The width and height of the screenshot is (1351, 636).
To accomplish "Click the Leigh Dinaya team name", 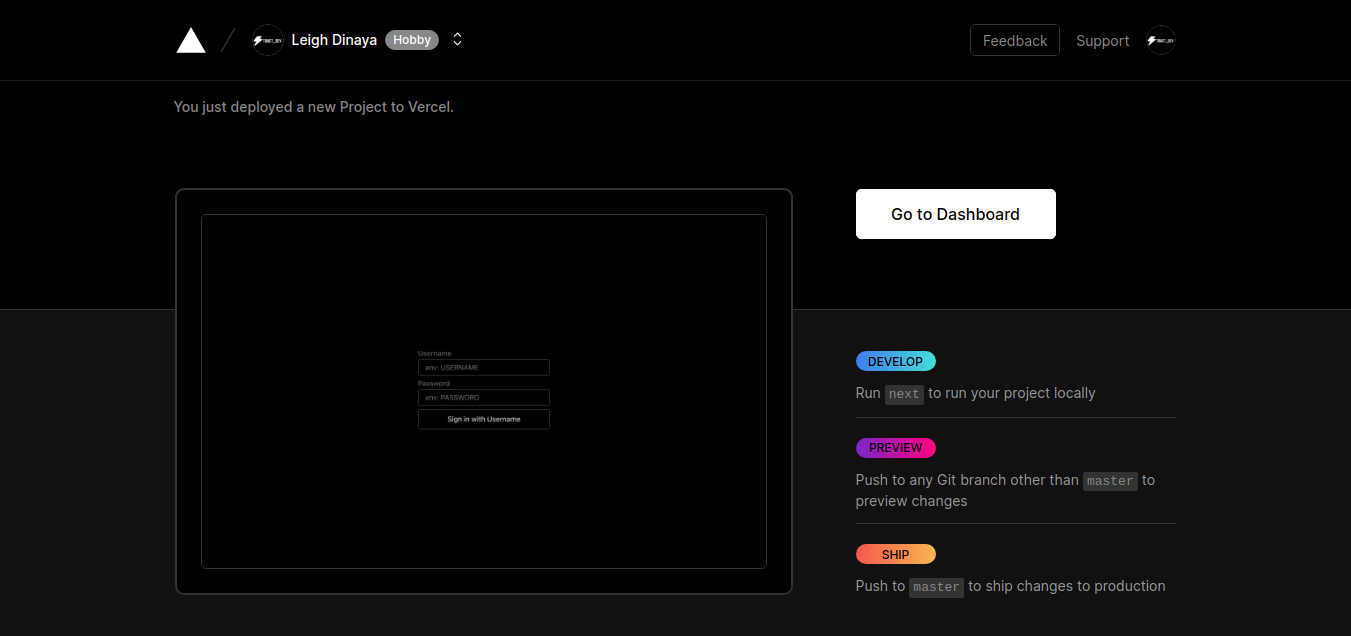I will click(334, 40).
